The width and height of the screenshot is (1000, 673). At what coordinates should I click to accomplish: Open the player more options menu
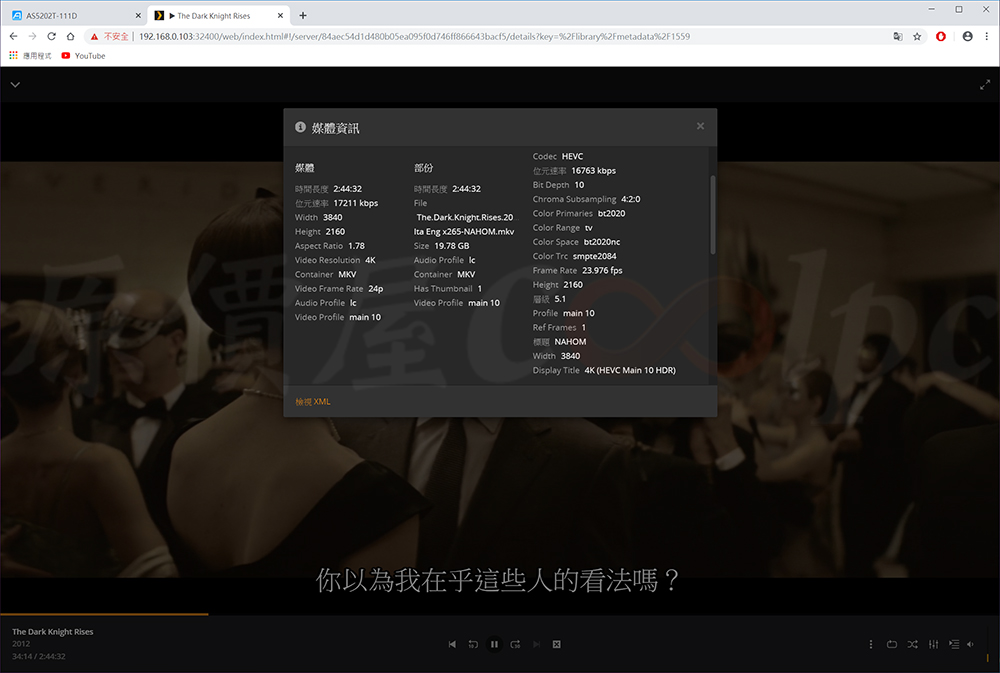click(x=871, y=644)
